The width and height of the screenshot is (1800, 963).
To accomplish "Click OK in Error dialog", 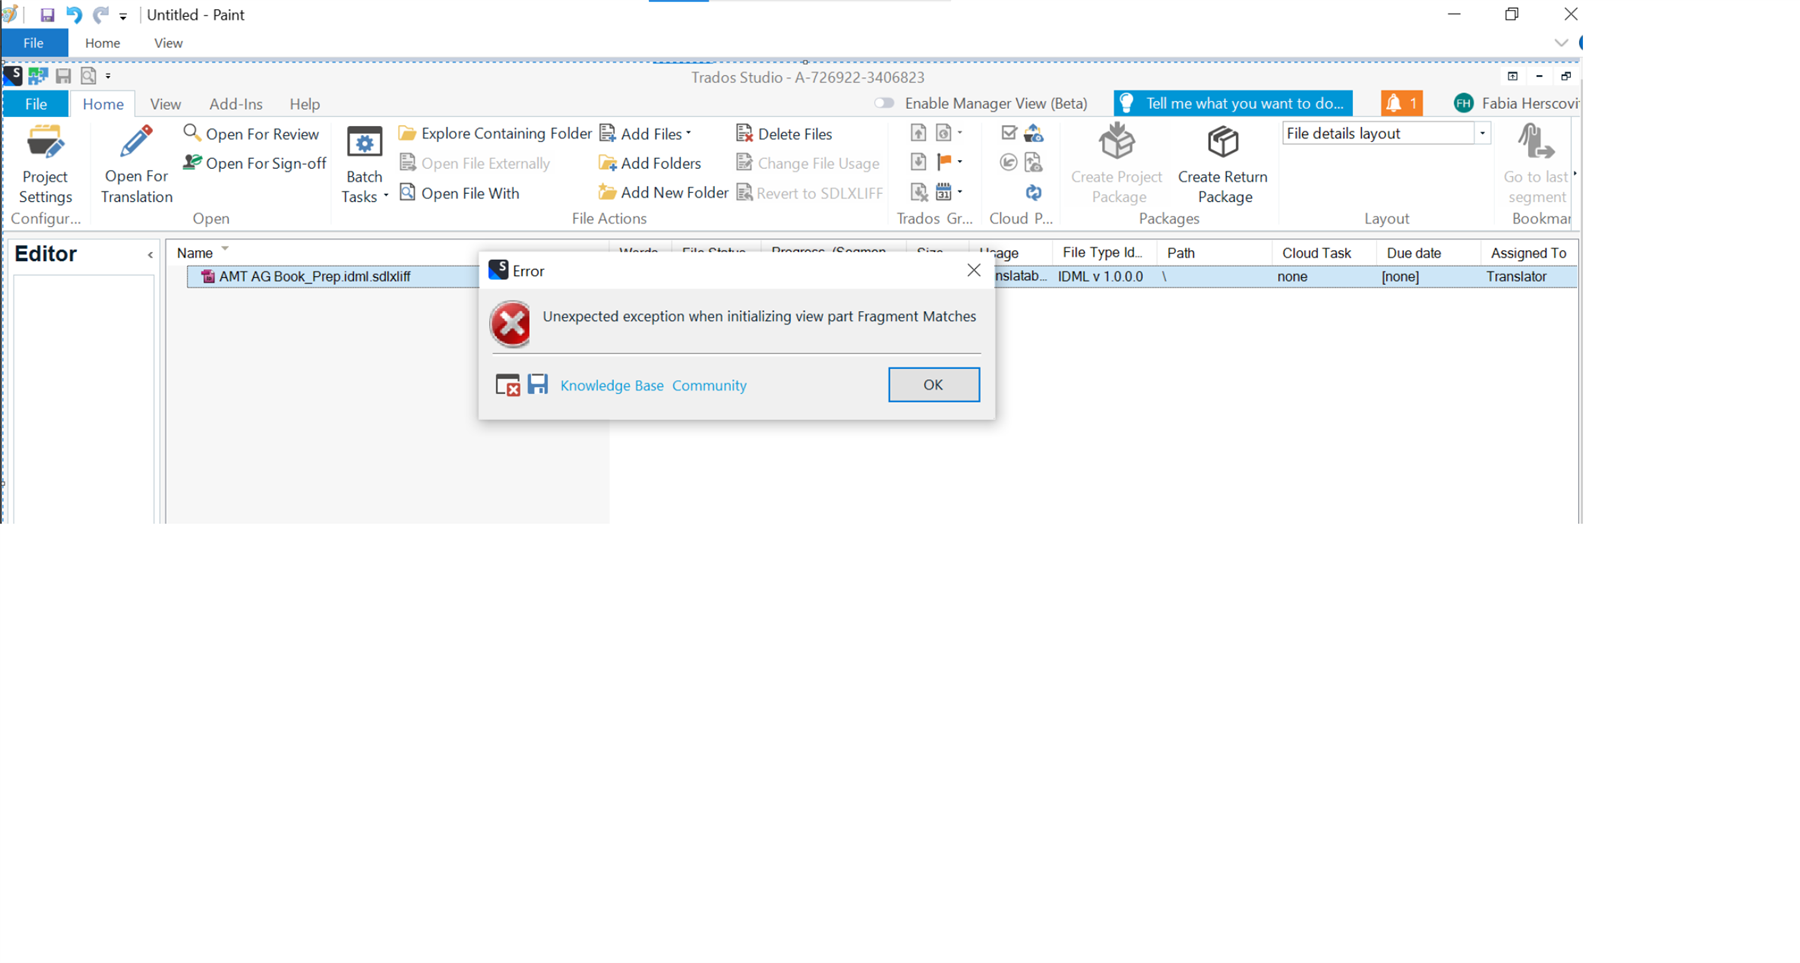I will click(x=933, y=385).
